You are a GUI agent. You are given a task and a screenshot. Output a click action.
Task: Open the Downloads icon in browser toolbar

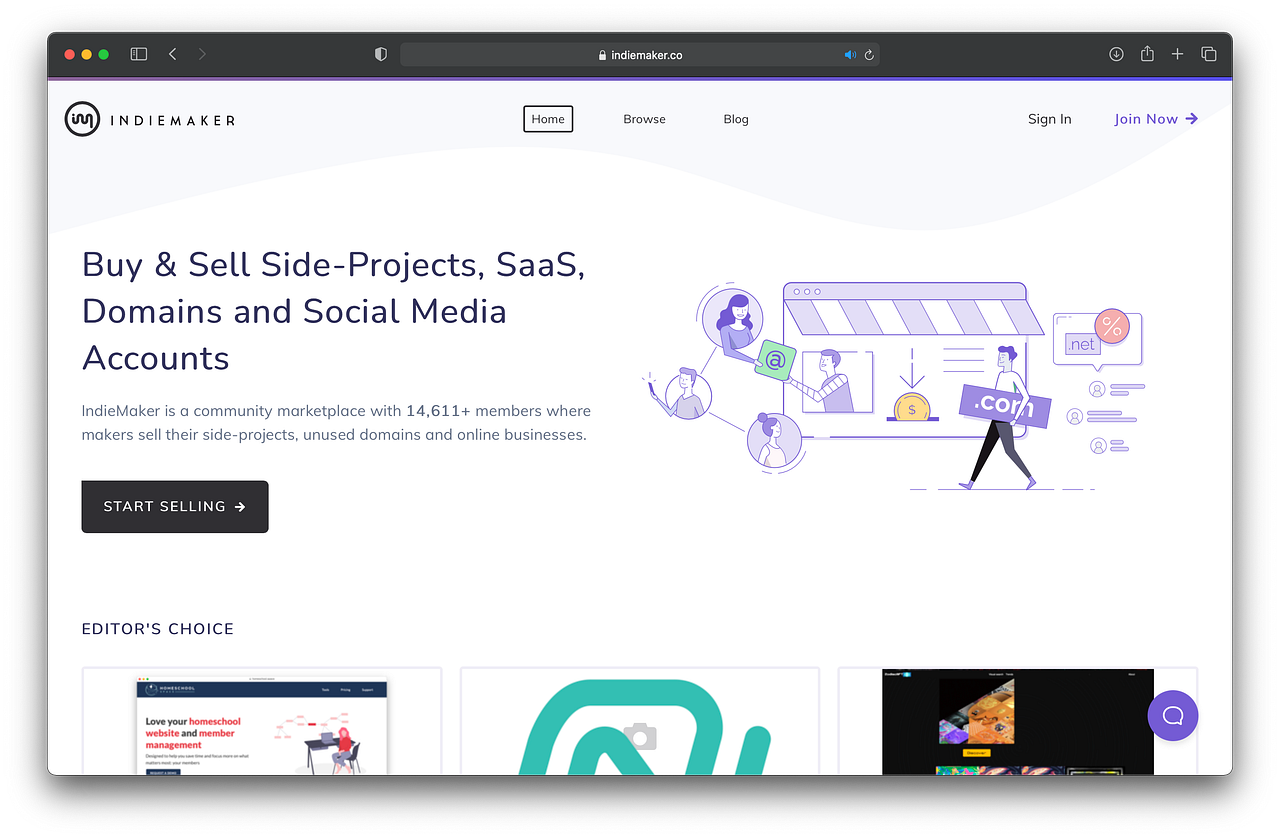pyautogui.click(x=1115, y=54)
